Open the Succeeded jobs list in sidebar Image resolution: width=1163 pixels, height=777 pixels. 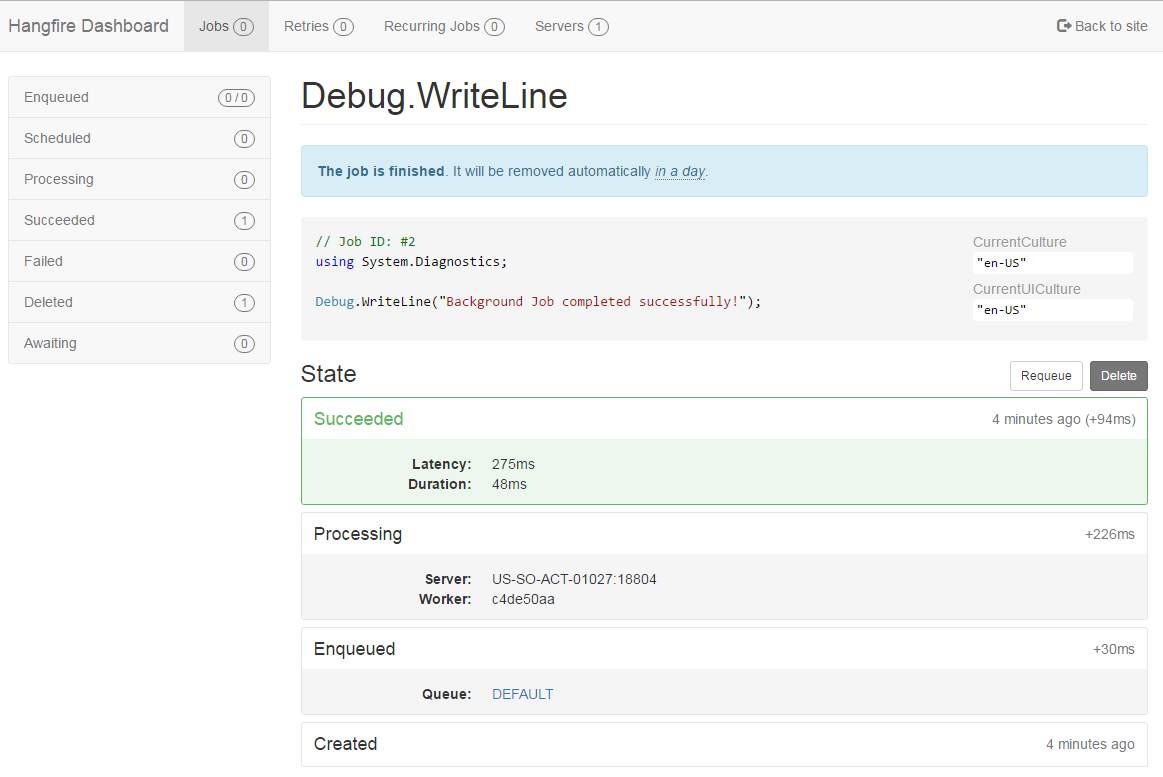139,220
